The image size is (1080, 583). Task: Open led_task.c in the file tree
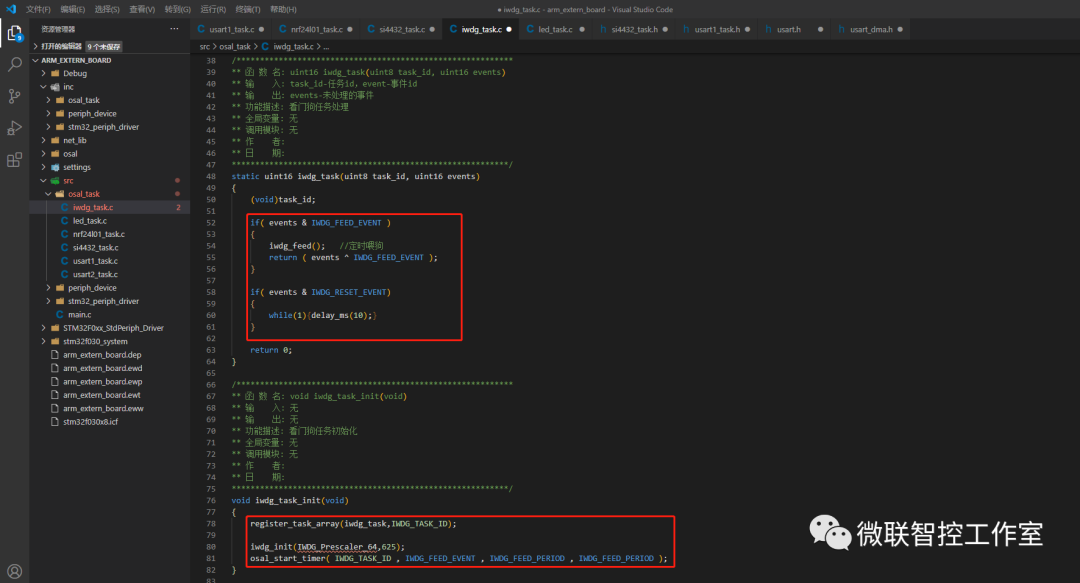point(89,221)
